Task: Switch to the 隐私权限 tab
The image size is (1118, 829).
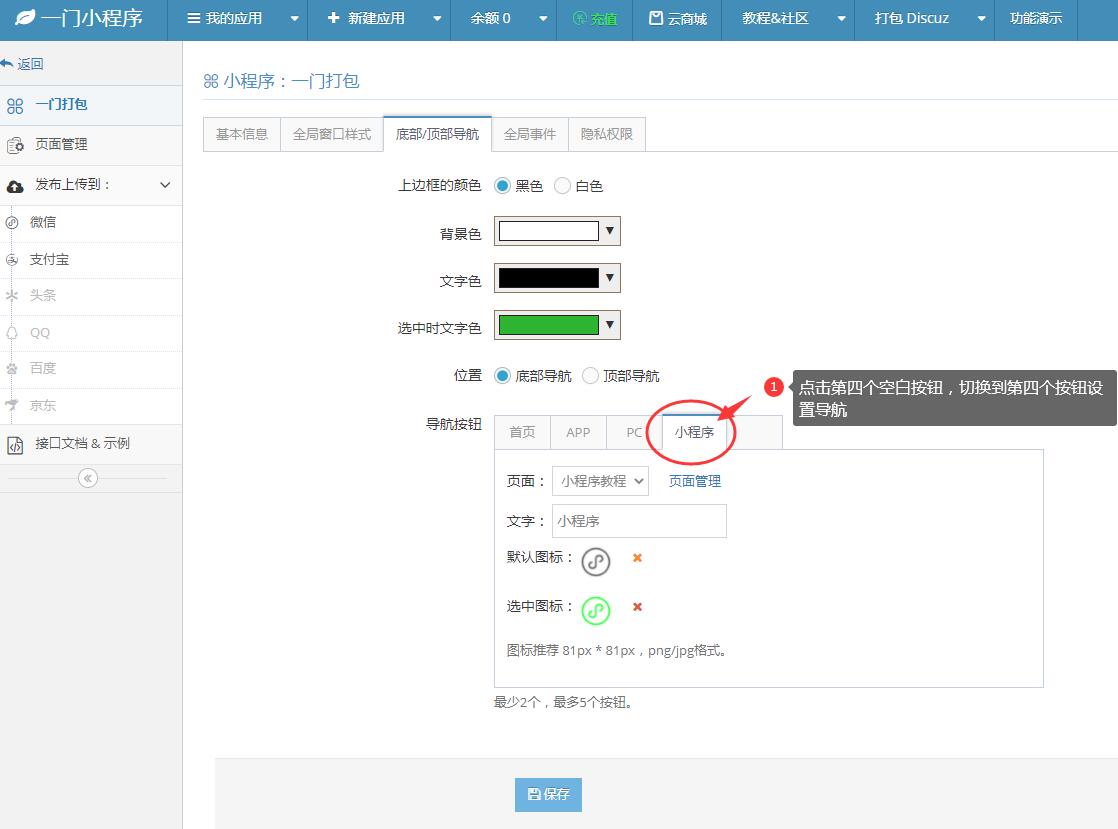Action: (x=607, y=134)
